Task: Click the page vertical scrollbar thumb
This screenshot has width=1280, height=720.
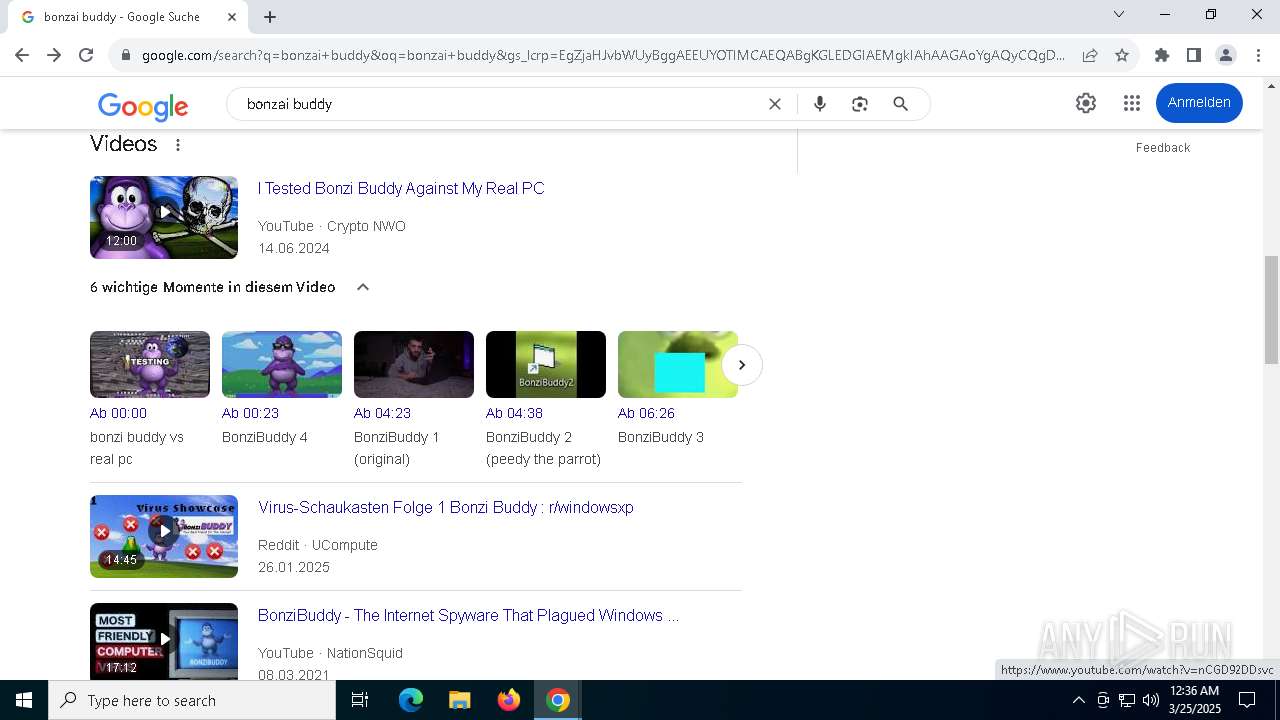Action: coord(1271,310)
